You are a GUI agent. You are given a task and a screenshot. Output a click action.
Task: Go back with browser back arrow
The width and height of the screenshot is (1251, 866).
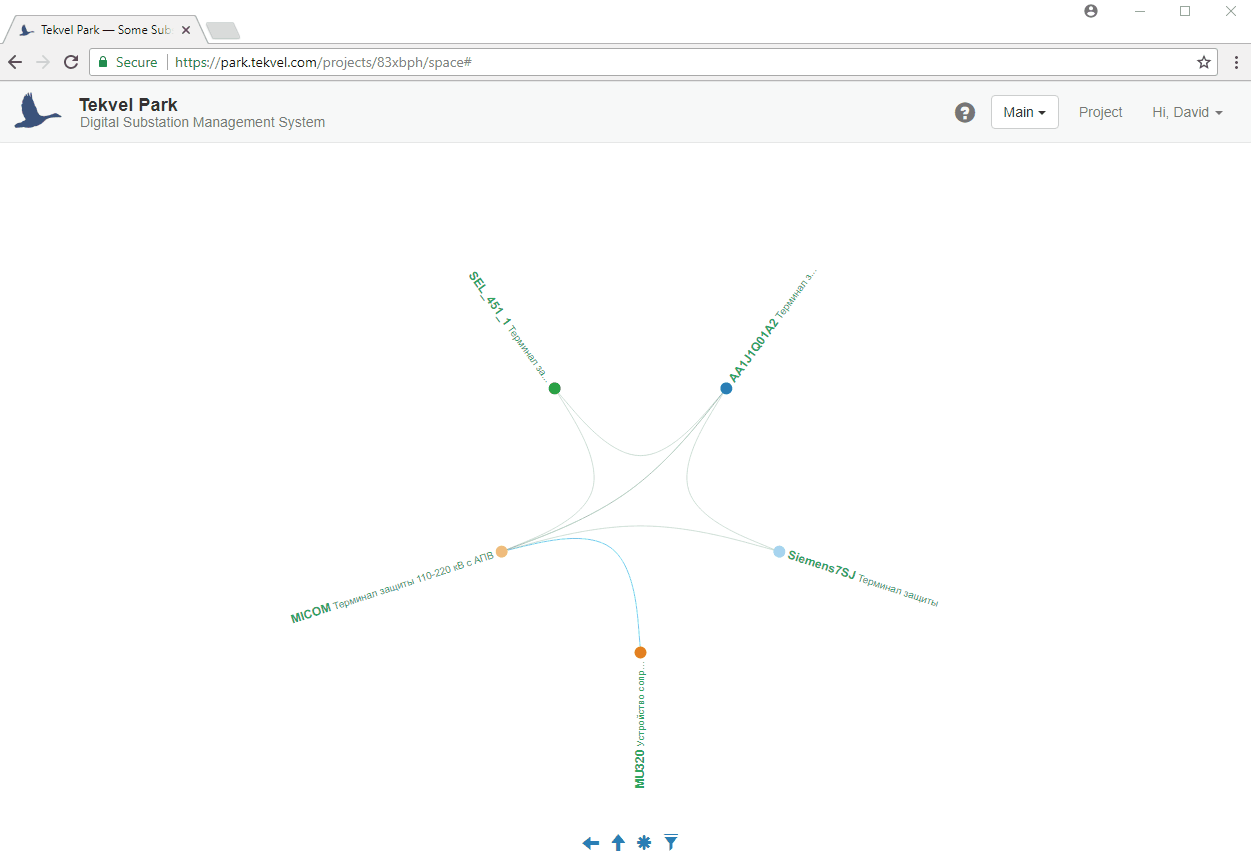[15, 62]
